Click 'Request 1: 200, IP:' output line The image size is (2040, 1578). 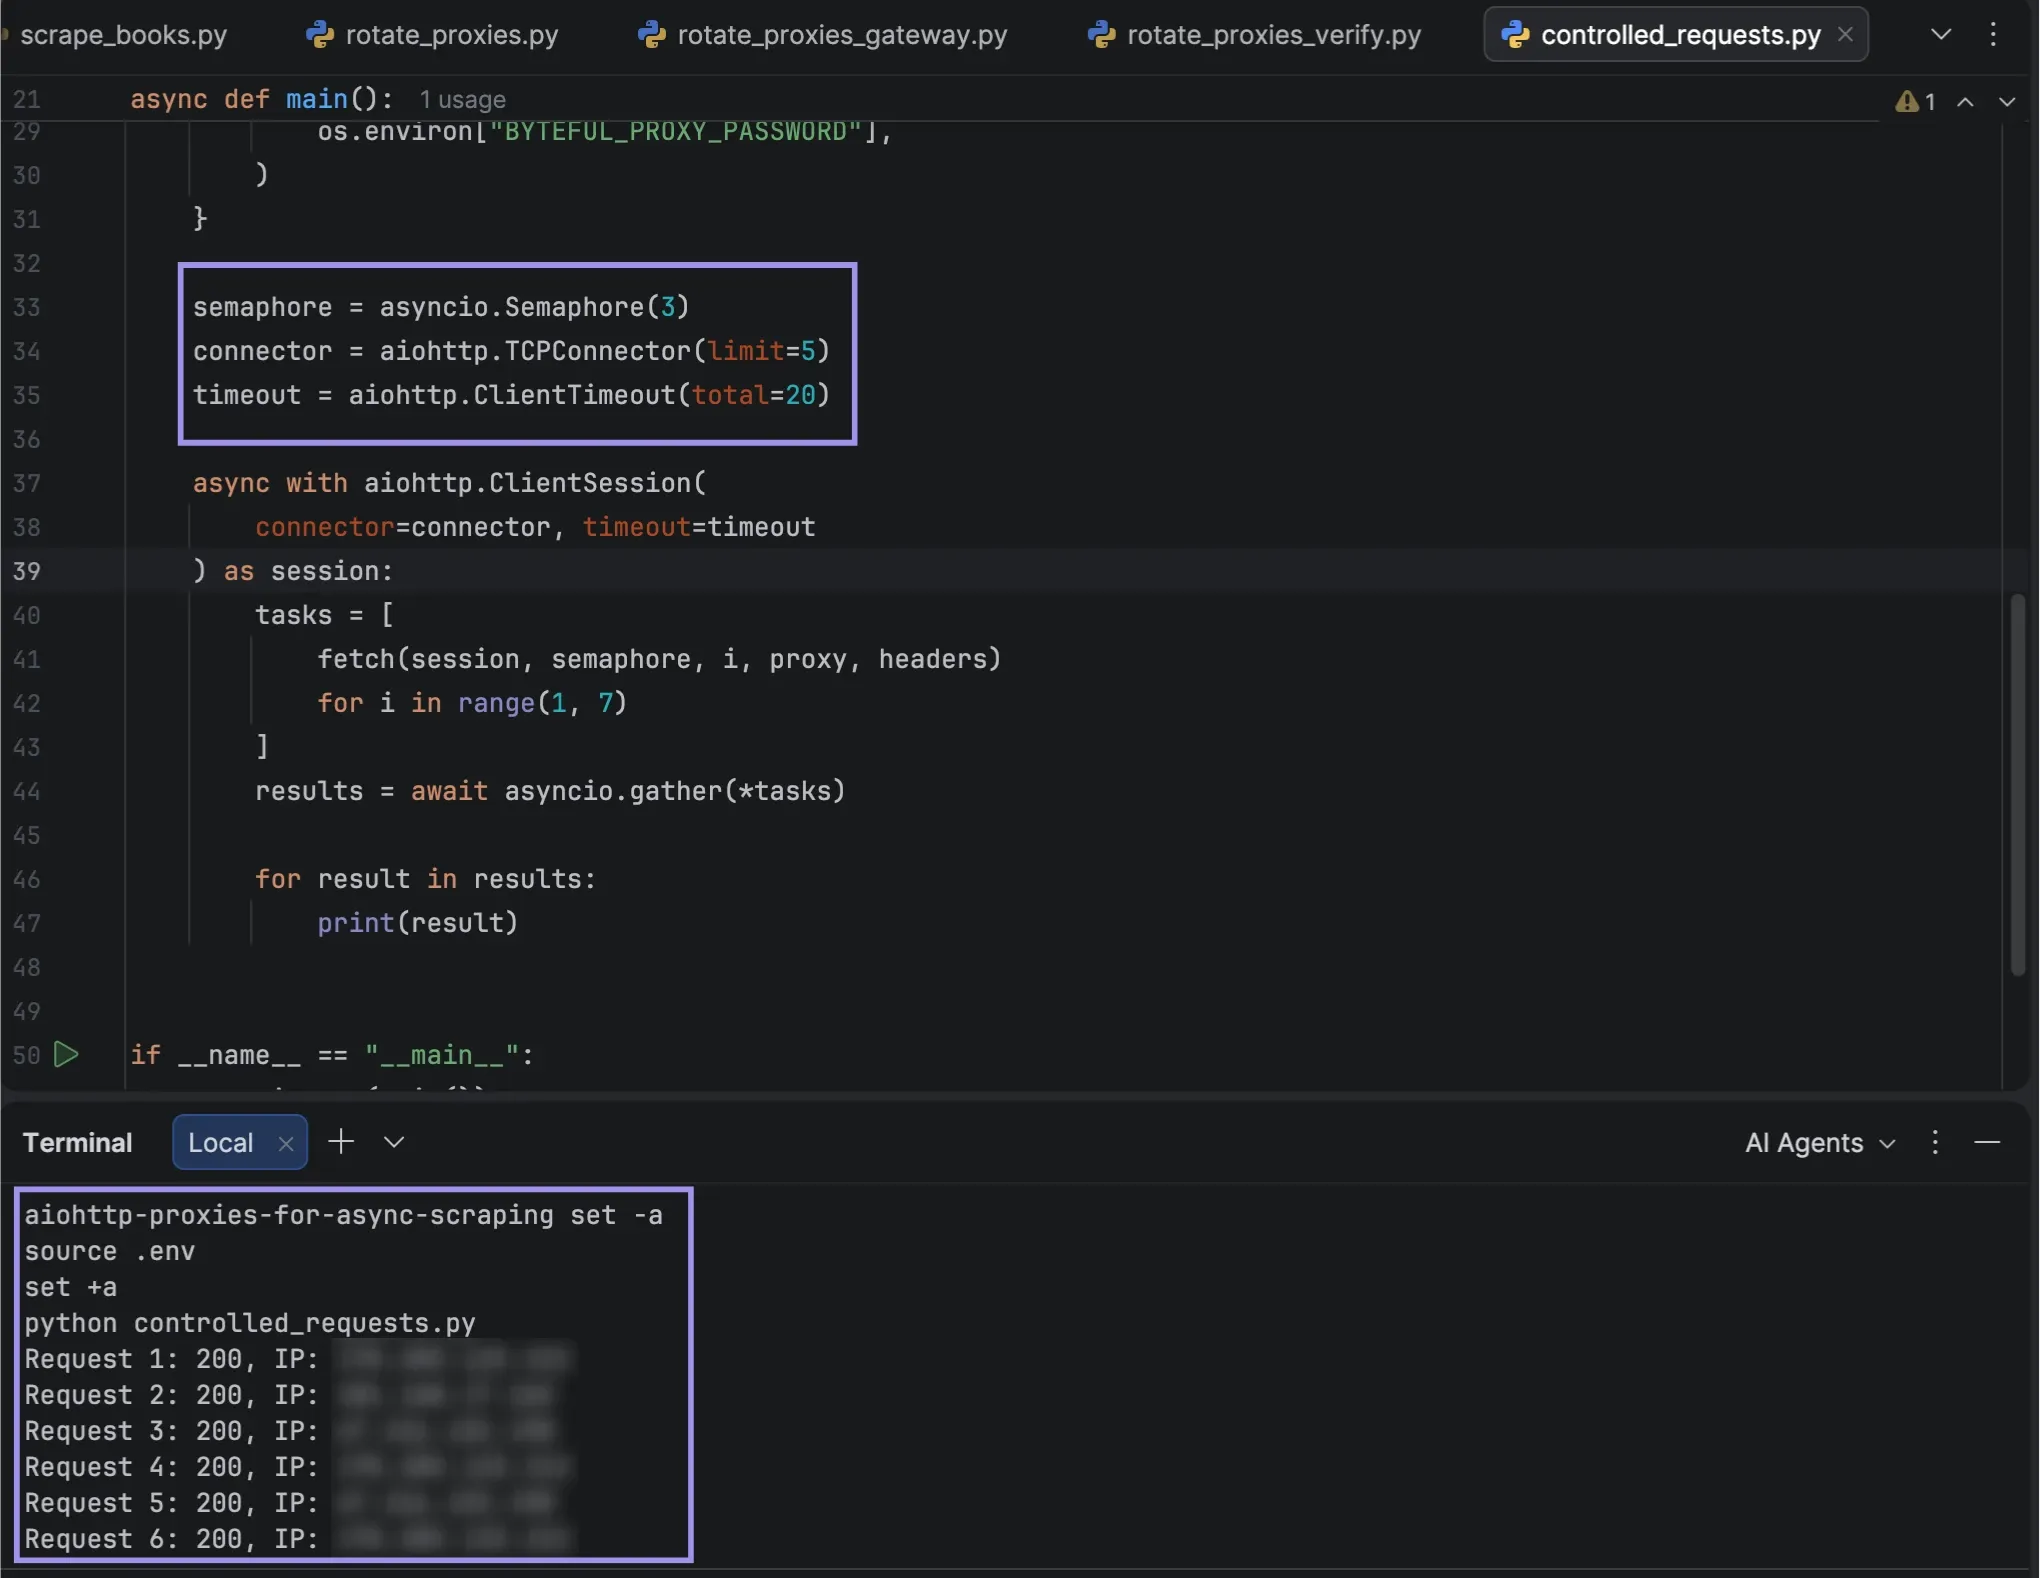click(x=171, y=1359)
